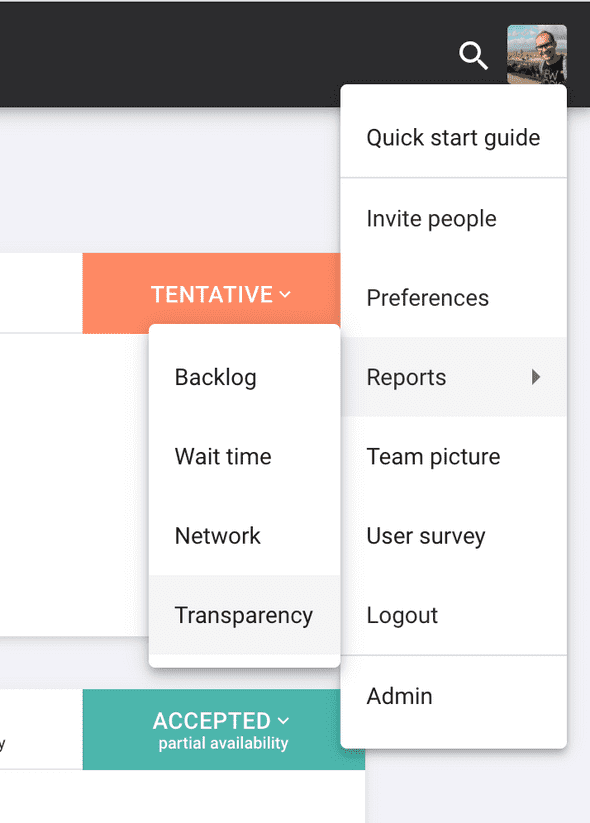The height and width of the screenshot is (823, 590).
Task: Select the Reports menu entry
Action: pos(454,377)
